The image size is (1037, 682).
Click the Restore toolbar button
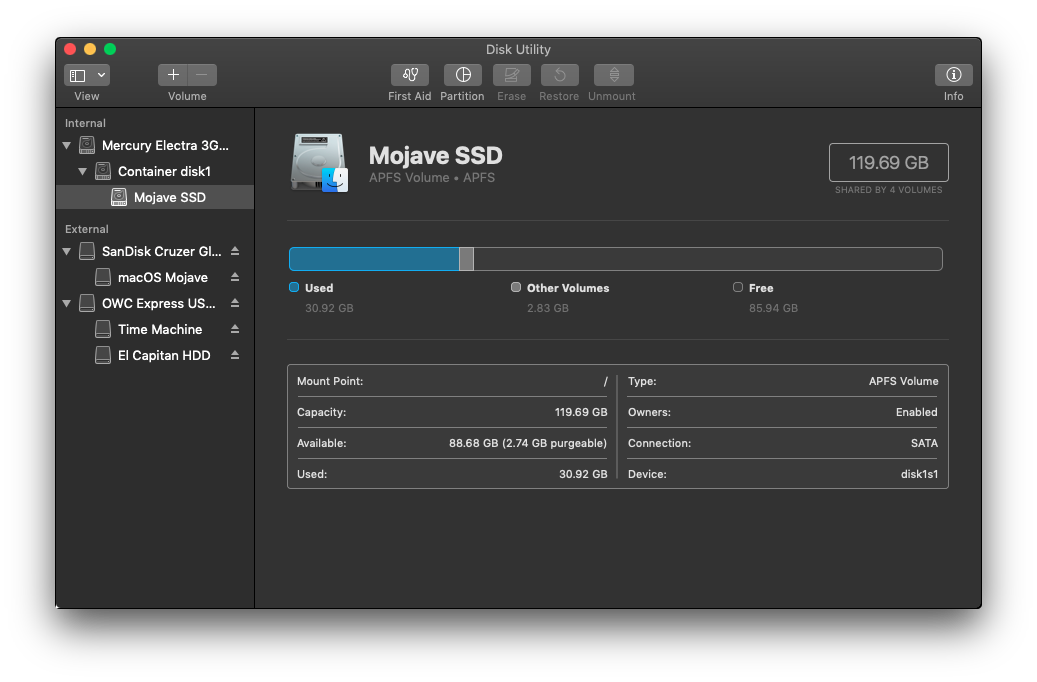560,75
